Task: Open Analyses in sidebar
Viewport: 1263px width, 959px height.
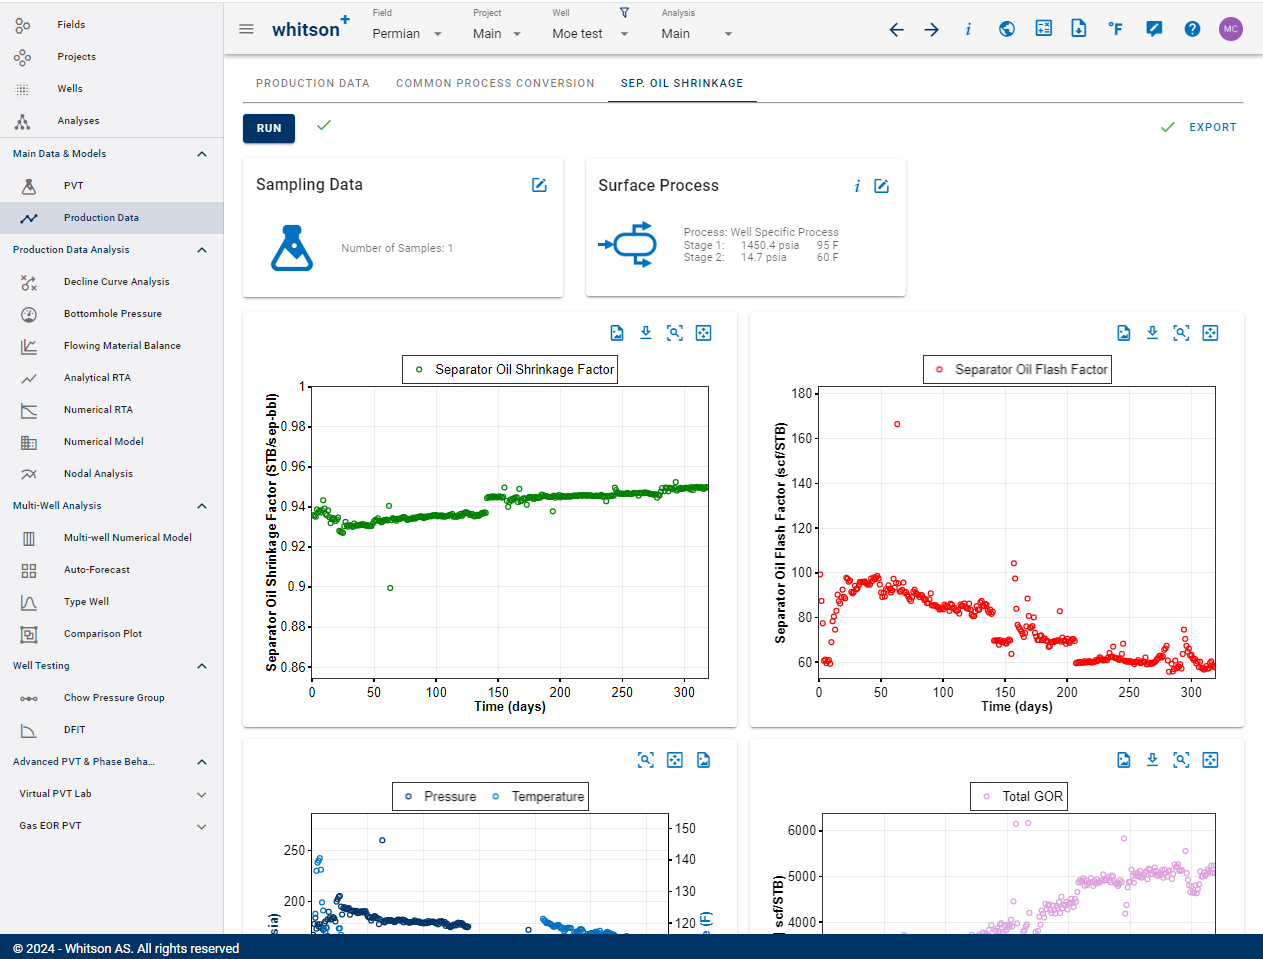Action: pos(111,121)
